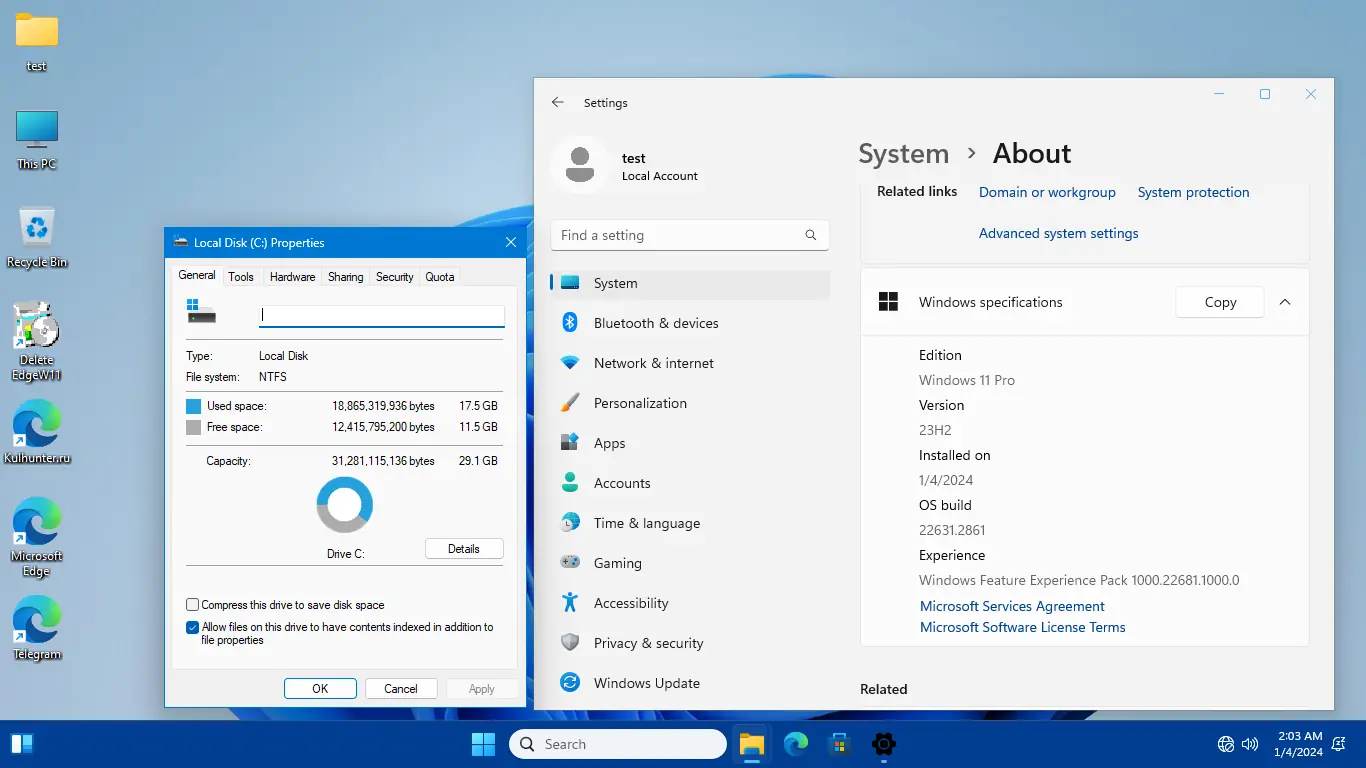1366x768 pixels.
Task: Click the drive label text field
Action: [x=382, y=315]
